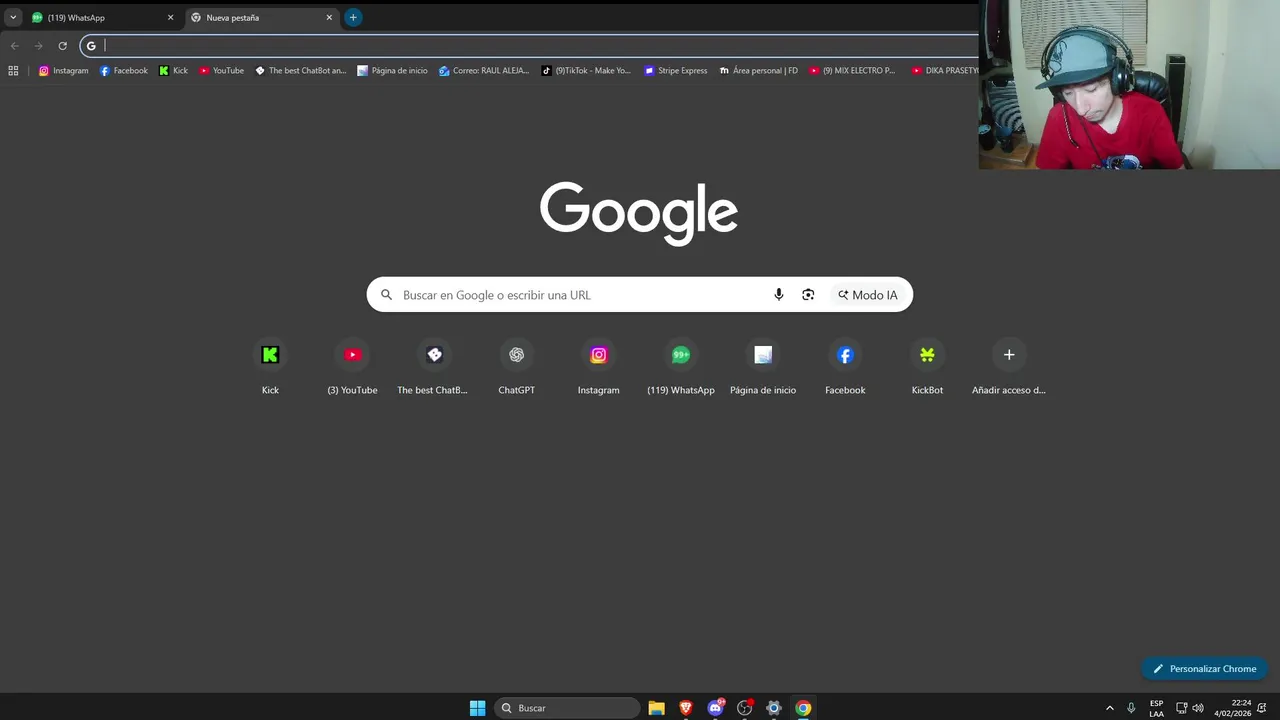
Task: Switch ESP LAA input language
Action: tap(1157, 708)
